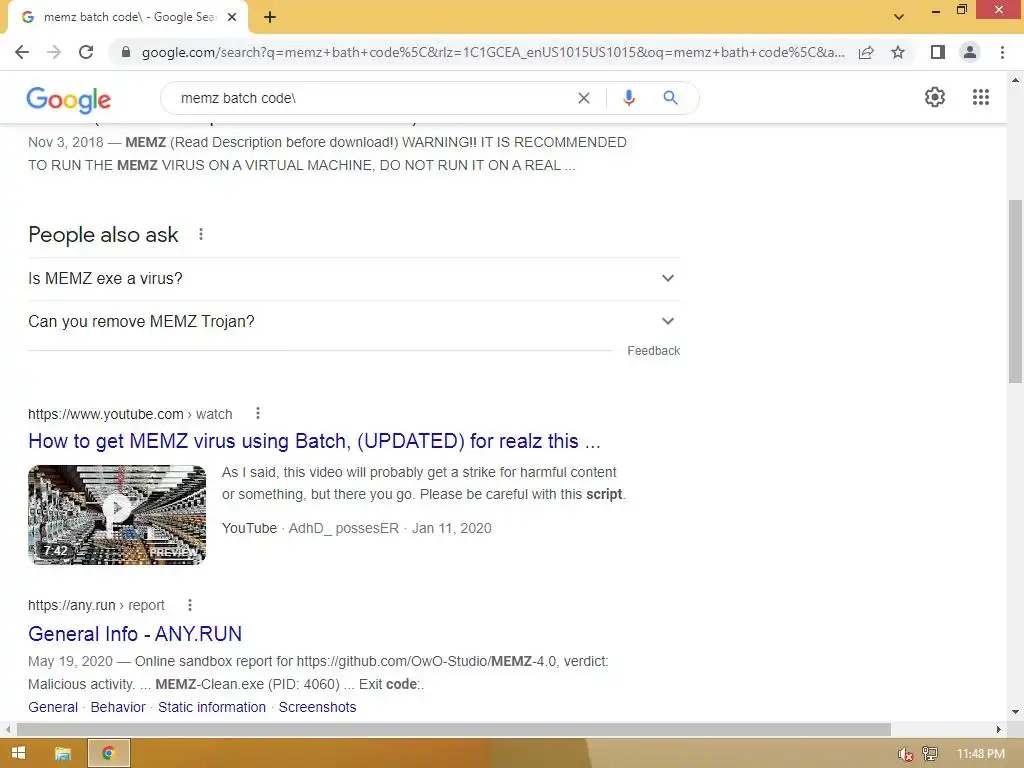
Task: Open the Screenshots sitelink
Action: tap(317, 707)
